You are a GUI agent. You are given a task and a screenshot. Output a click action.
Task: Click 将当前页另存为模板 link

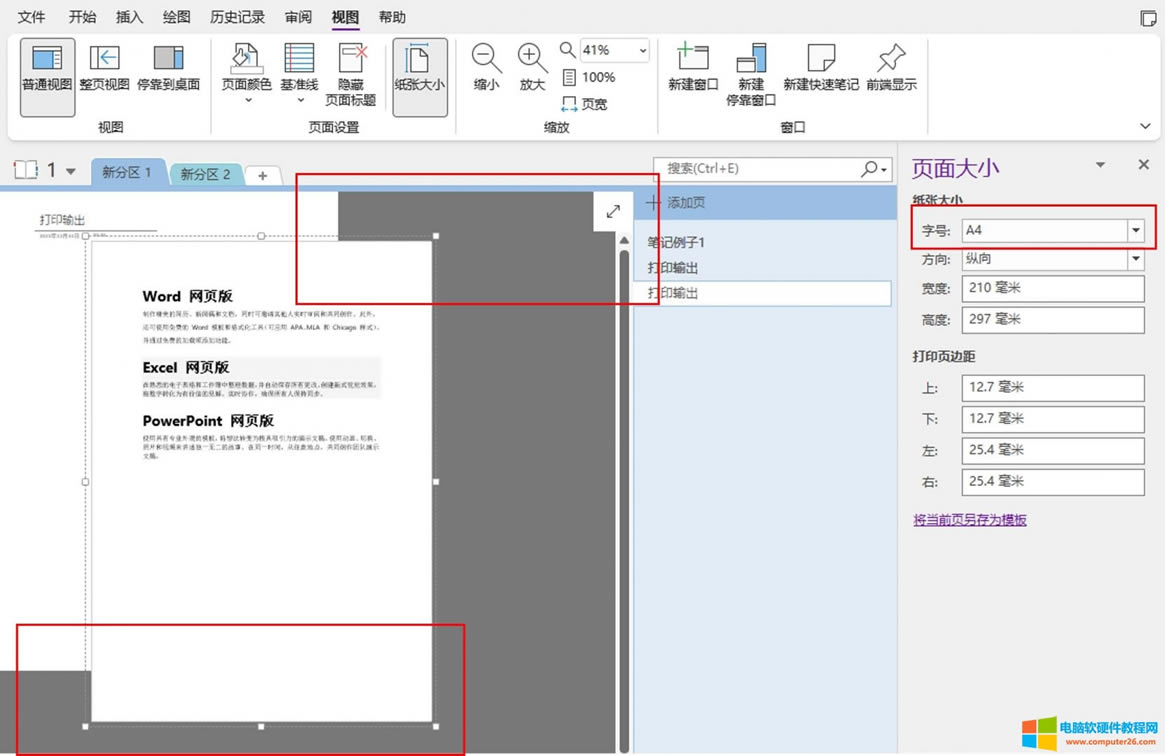[x=970, y=520]
